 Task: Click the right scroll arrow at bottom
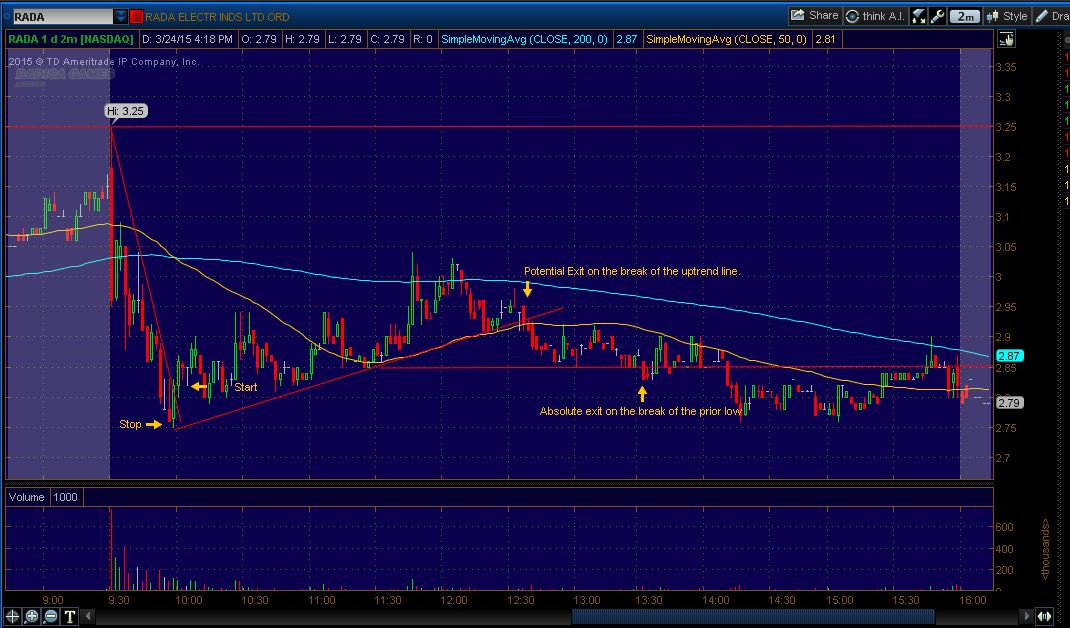[x=1025, y=616]
